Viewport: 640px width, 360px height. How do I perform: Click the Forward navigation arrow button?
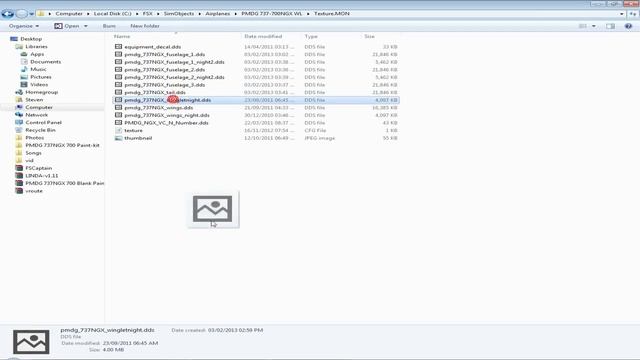(x=22, y=14)
